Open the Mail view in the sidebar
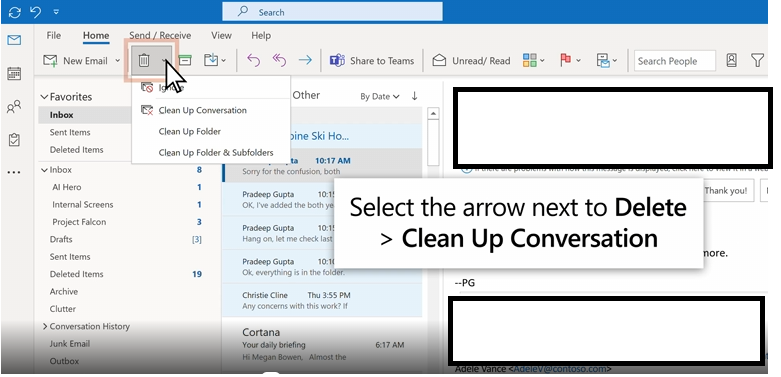The height and width of the screenshot is (377, 781). click(x=14, y=40)
